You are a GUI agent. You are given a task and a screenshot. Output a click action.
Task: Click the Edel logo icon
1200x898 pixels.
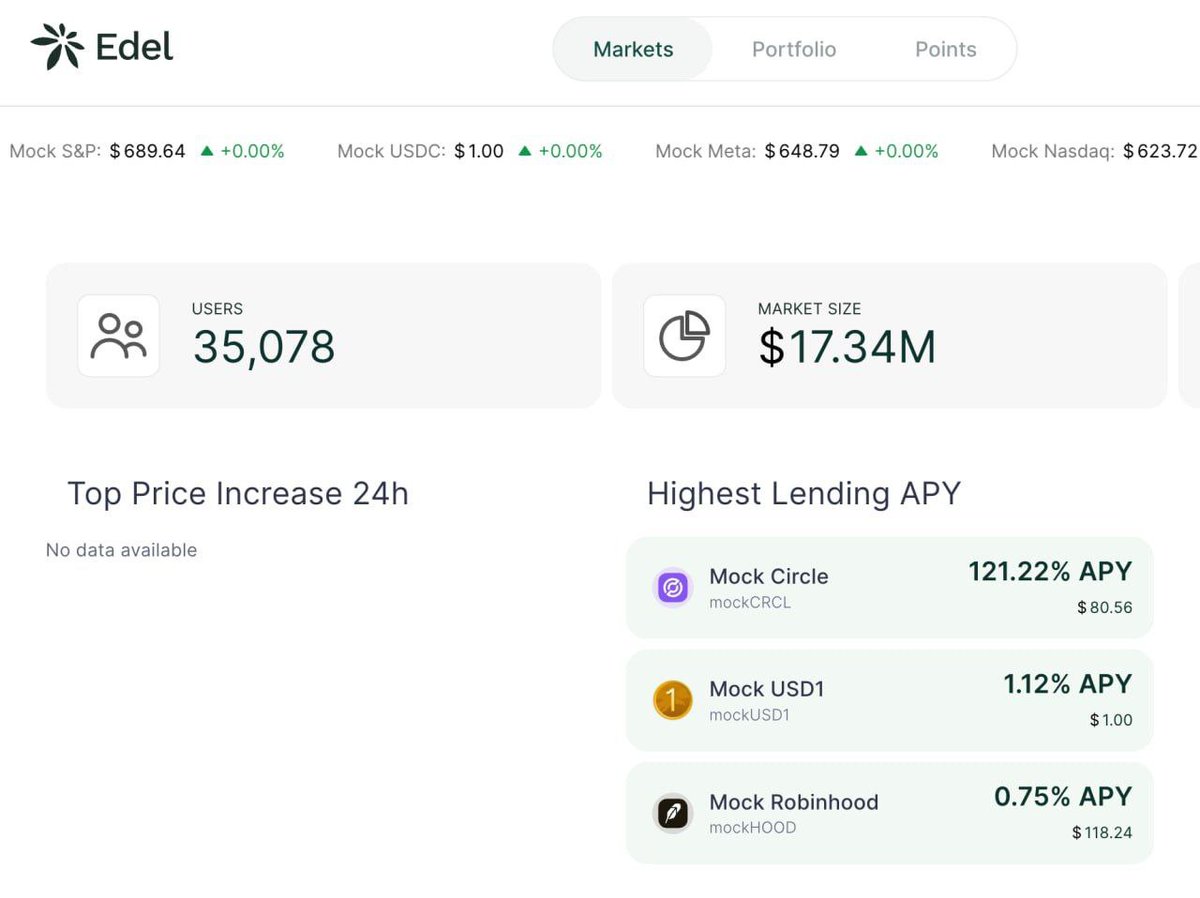coord(59,45)
